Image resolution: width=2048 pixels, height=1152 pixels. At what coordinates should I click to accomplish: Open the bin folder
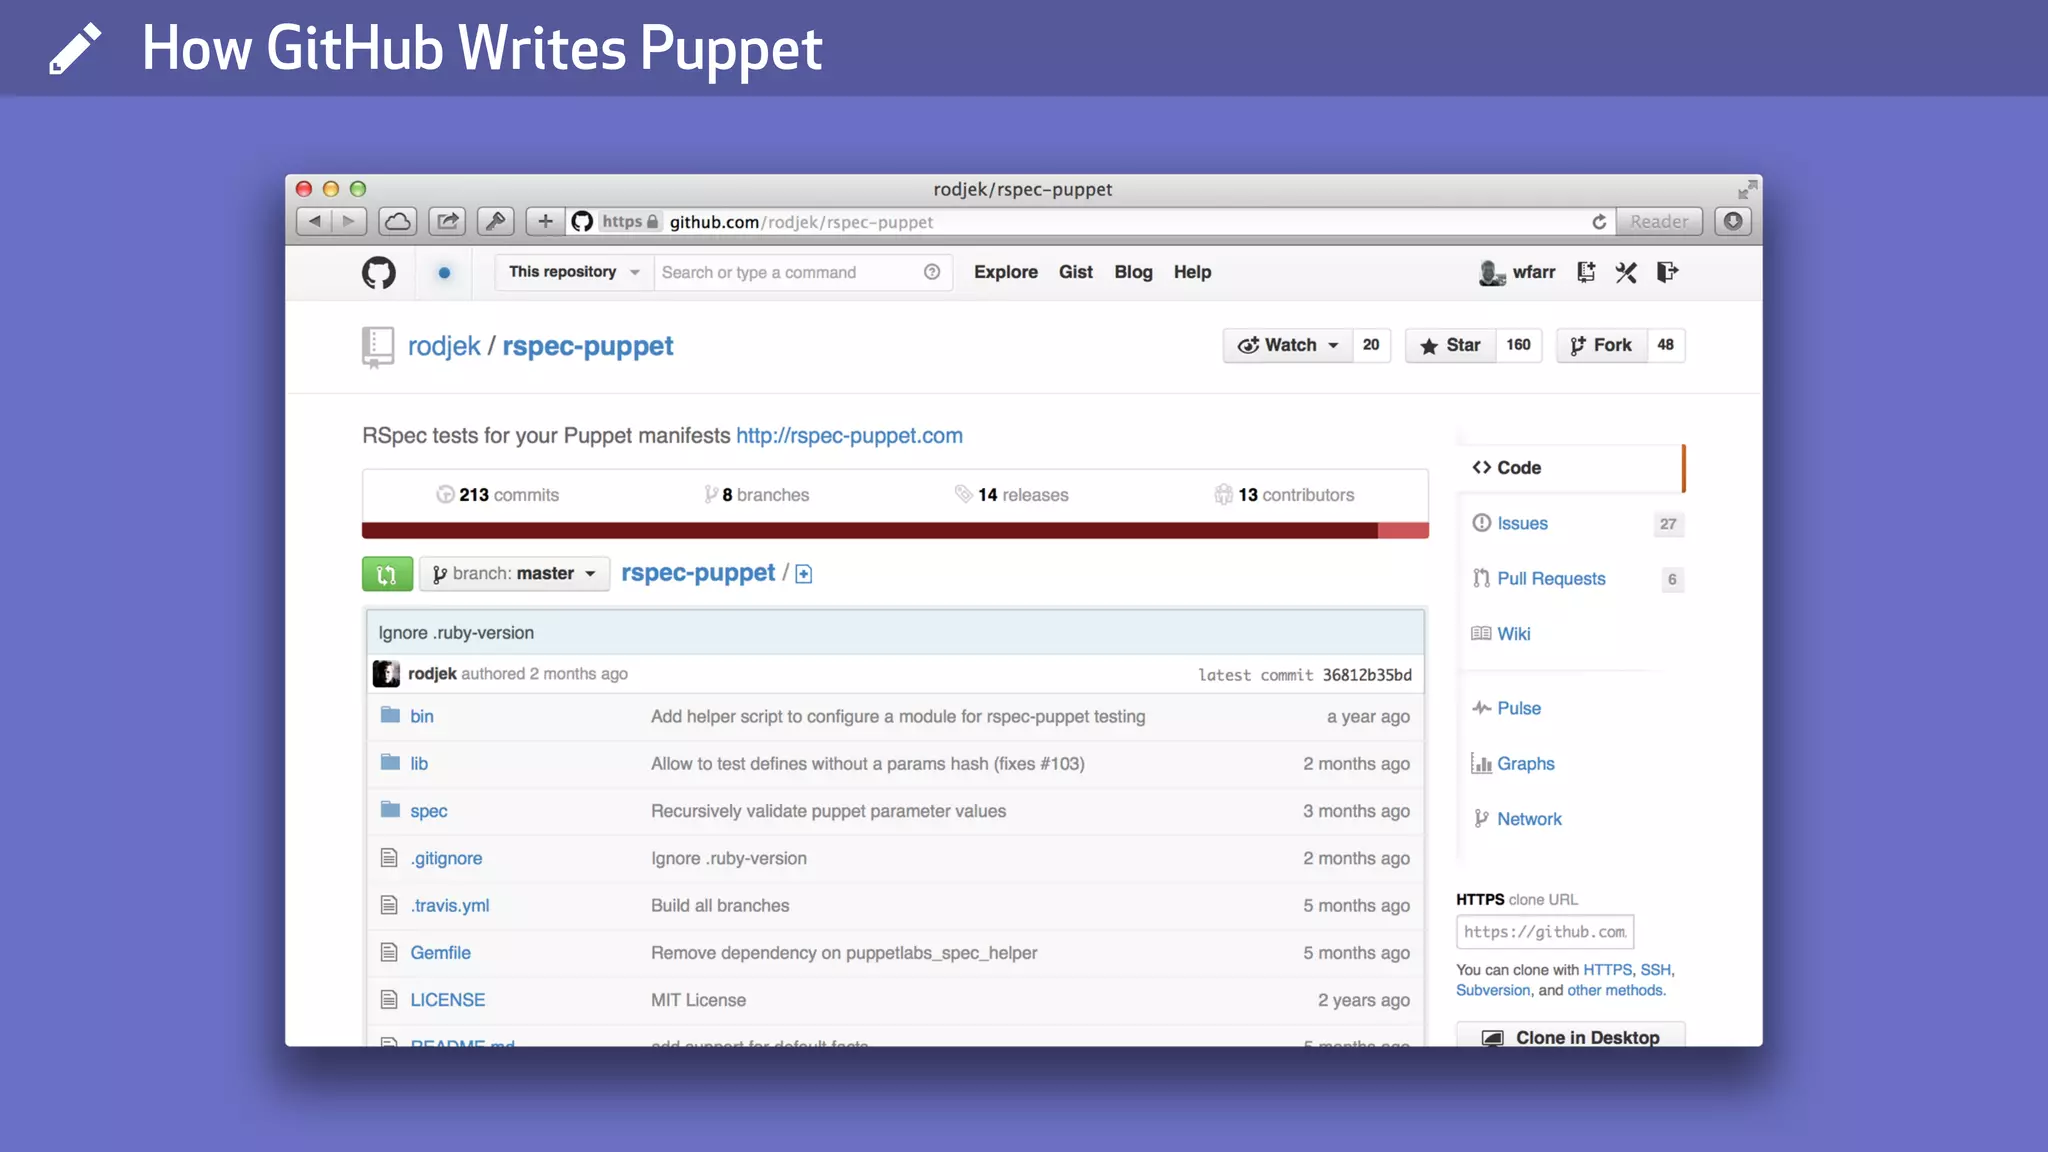[421, 716]
